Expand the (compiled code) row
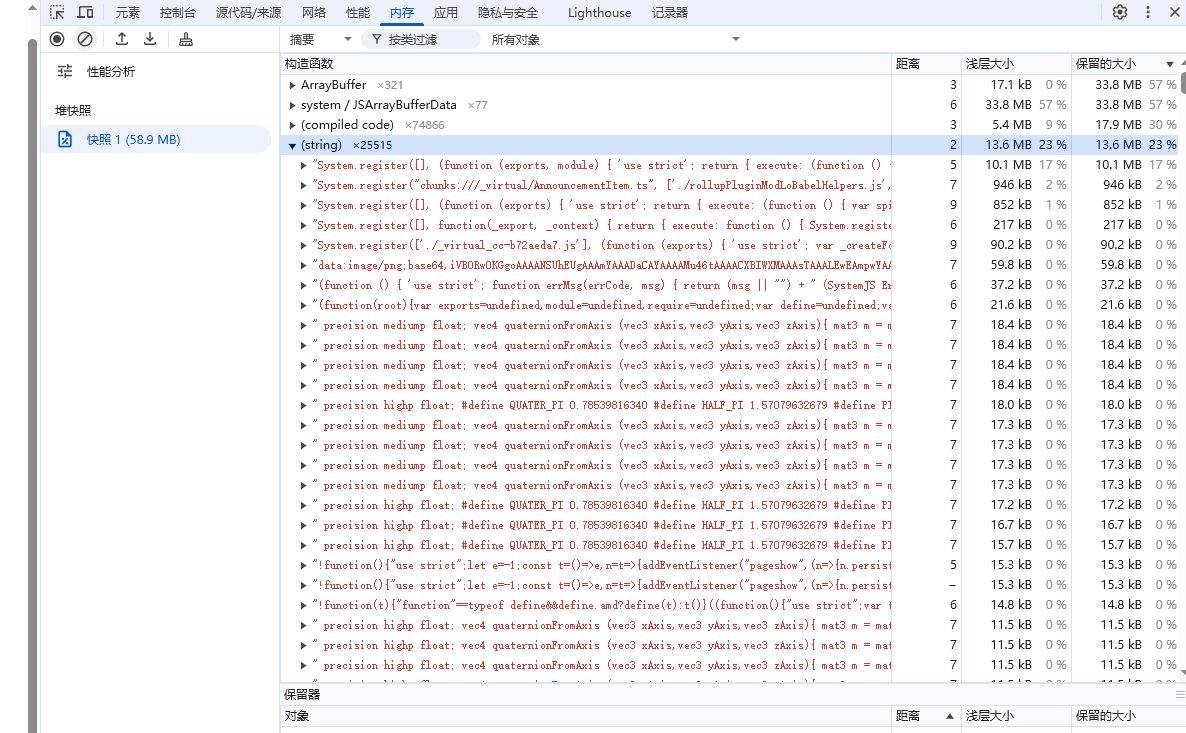The width and height of the screenshot is (1186, 733). point(293,126)
